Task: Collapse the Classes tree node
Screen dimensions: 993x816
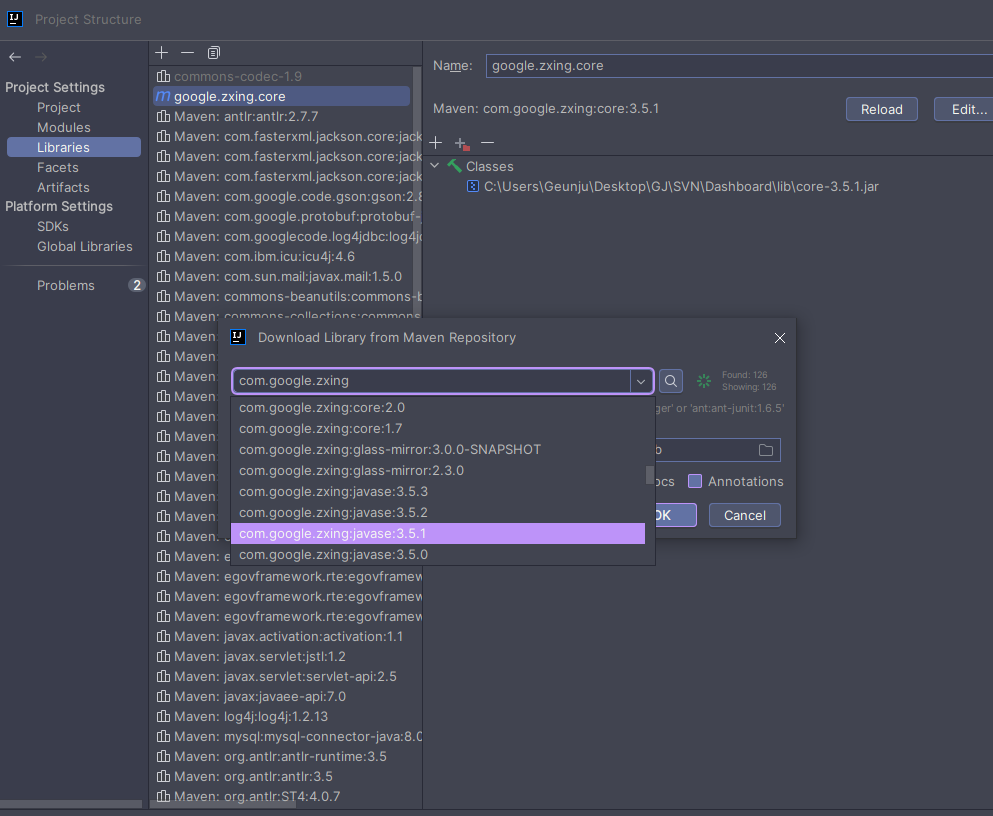Action: click(x=434, y=166)
